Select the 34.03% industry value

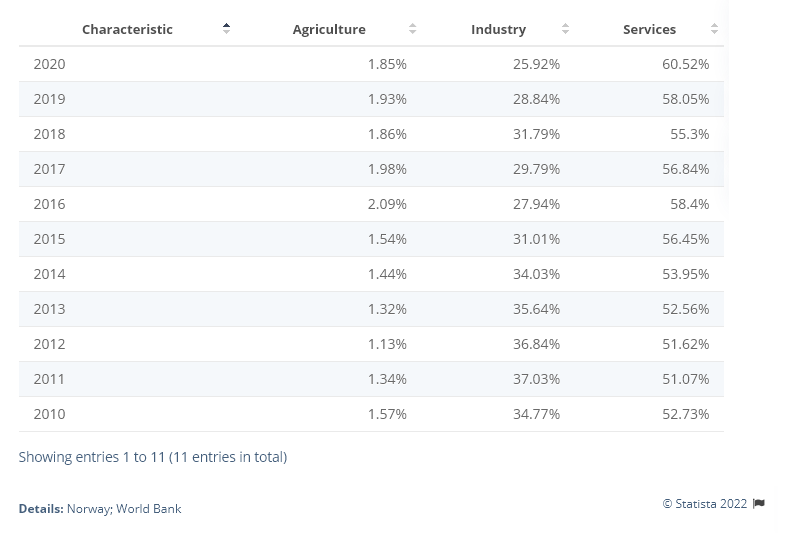click(x=536, y=274)
